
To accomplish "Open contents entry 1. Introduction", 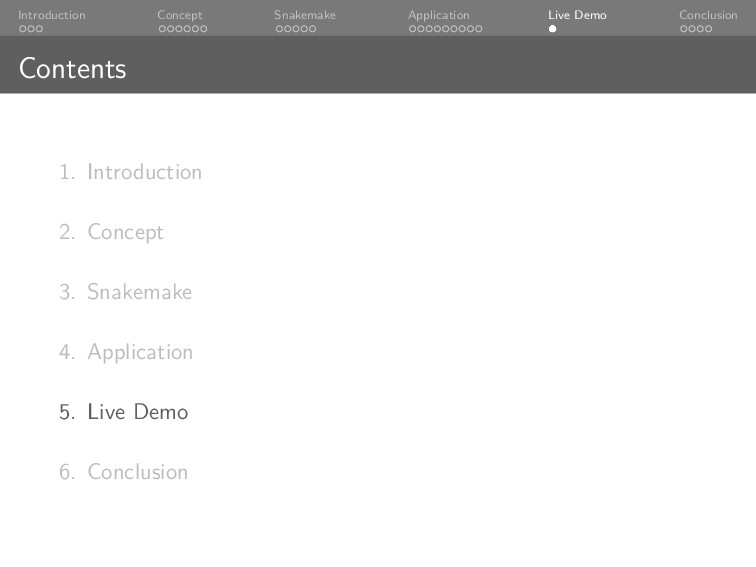I will 144,172.
